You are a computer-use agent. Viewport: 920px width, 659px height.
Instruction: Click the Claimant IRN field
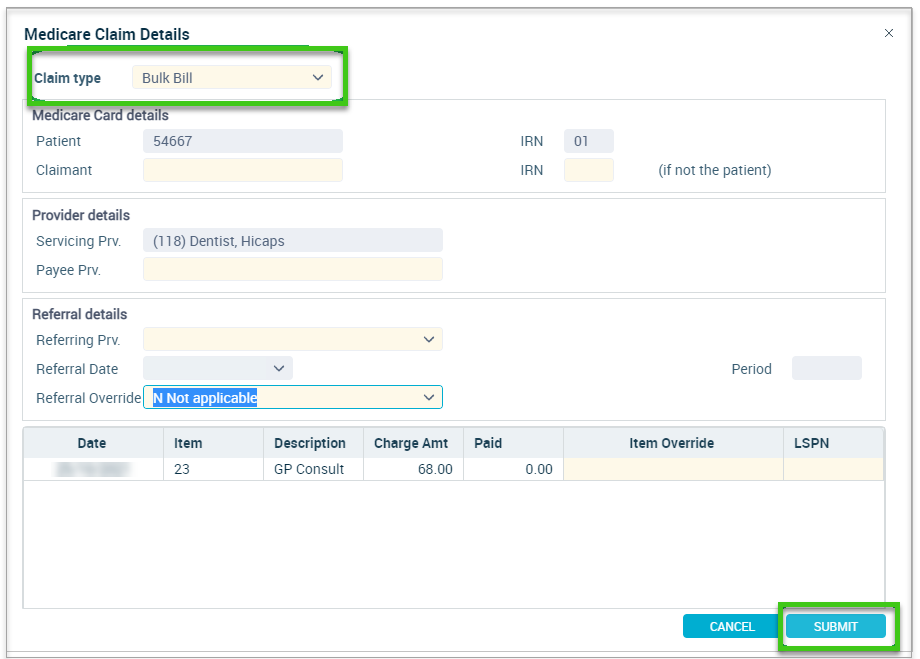coord(588,170)
